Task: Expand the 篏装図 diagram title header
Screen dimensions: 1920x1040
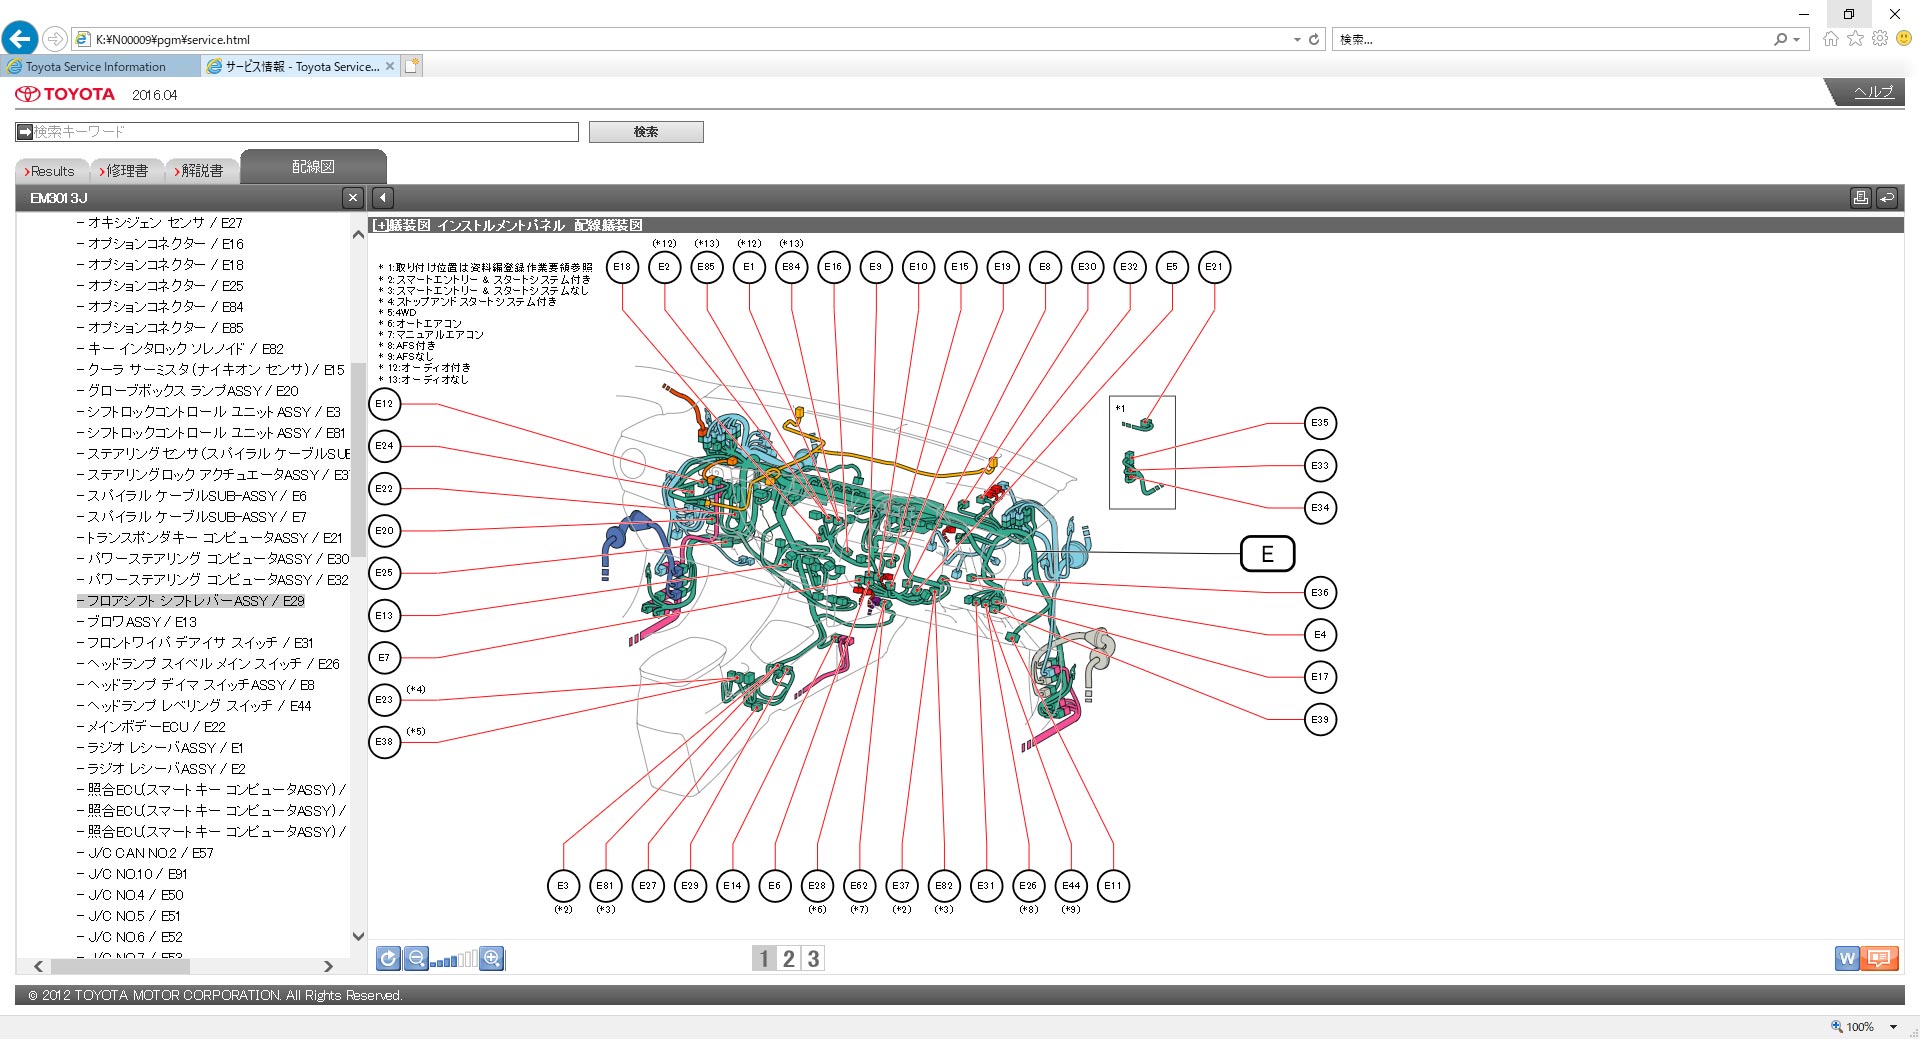Action: pos(380,226)
